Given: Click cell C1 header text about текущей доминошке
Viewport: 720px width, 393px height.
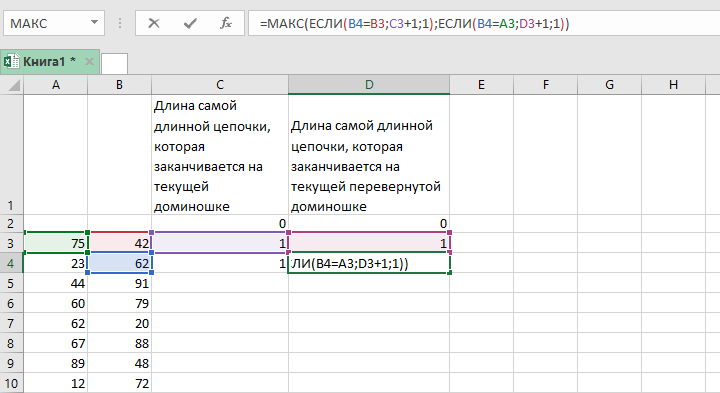Looking at the screenshot, I should coord(220,154).
